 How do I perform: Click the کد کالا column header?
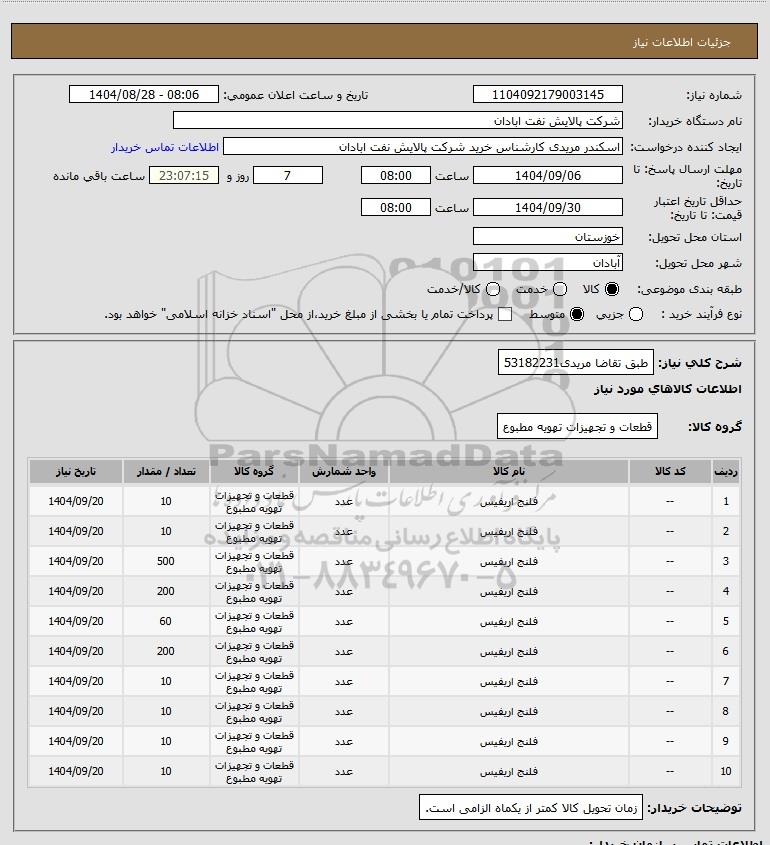coord(670,472)
